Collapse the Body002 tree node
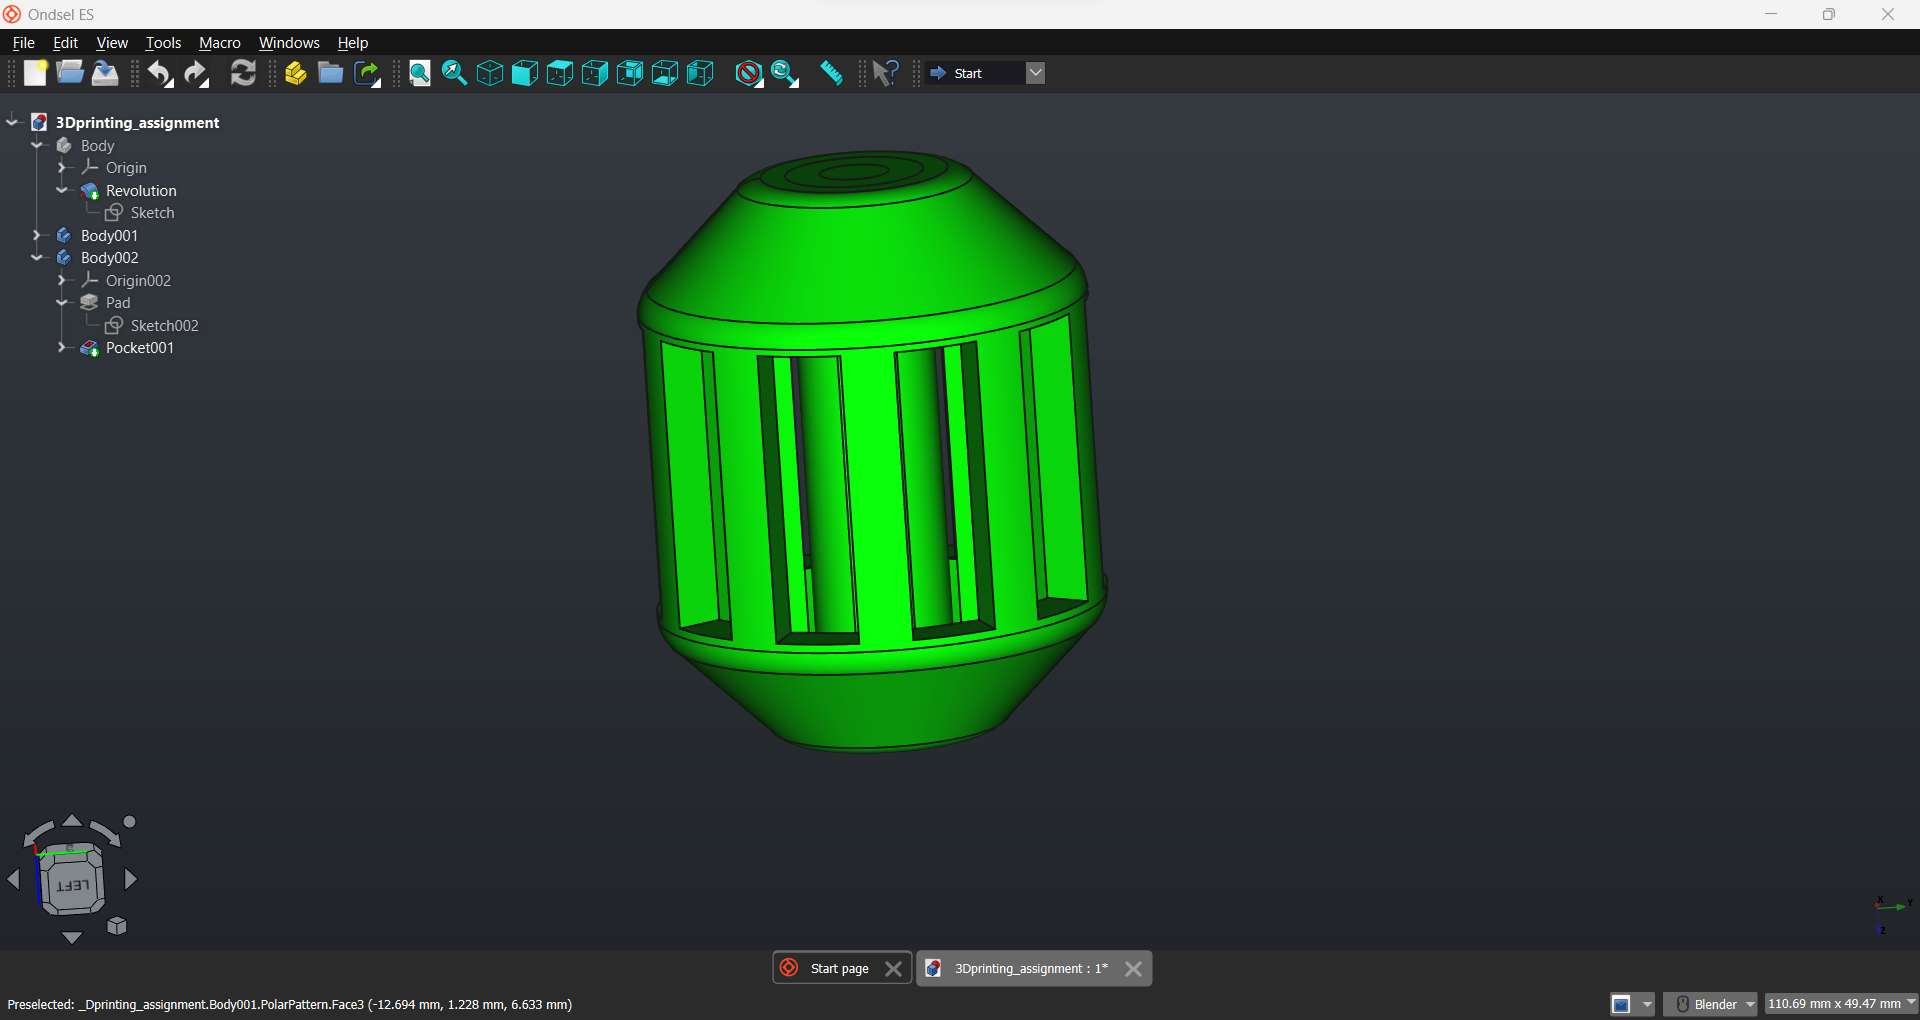The height and width of the screenshot is (1020, 1920). [x=37, y=258]
